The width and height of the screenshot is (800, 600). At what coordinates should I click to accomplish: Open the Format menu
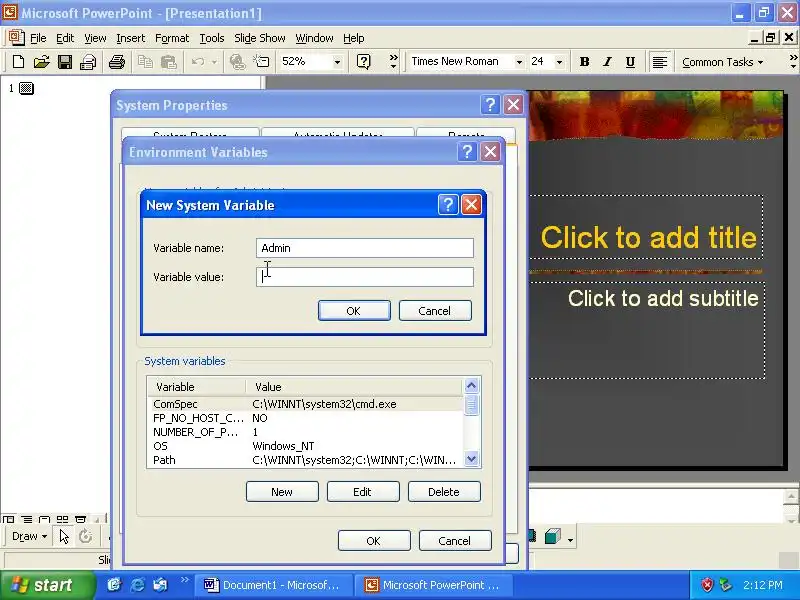pyautogui.click(x=172, y=38)
